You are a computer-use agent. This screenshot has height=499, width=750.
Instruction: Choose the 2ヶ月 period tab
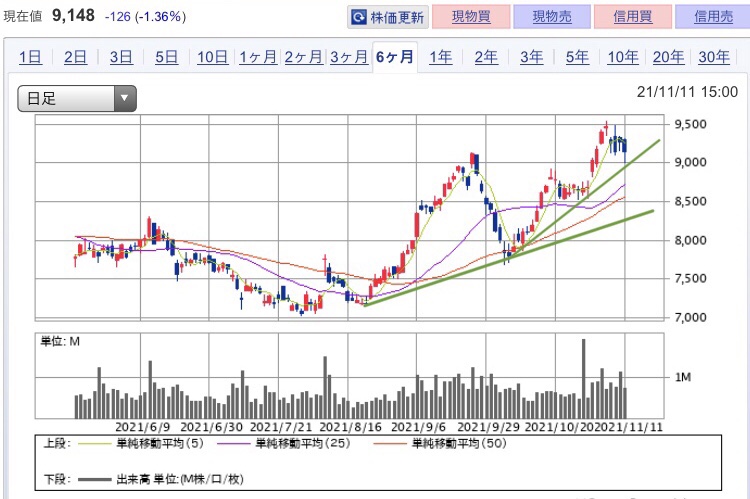[304, 57]
